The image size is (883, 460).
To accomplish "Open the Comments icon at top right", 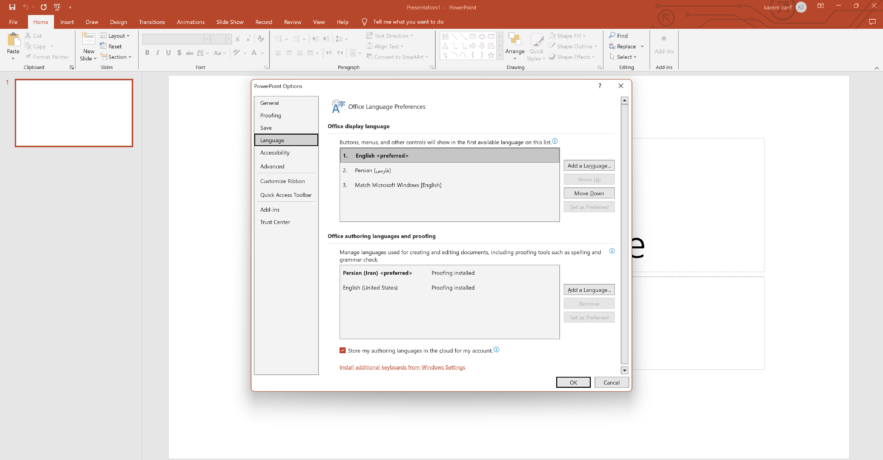I will pos(872,22).
